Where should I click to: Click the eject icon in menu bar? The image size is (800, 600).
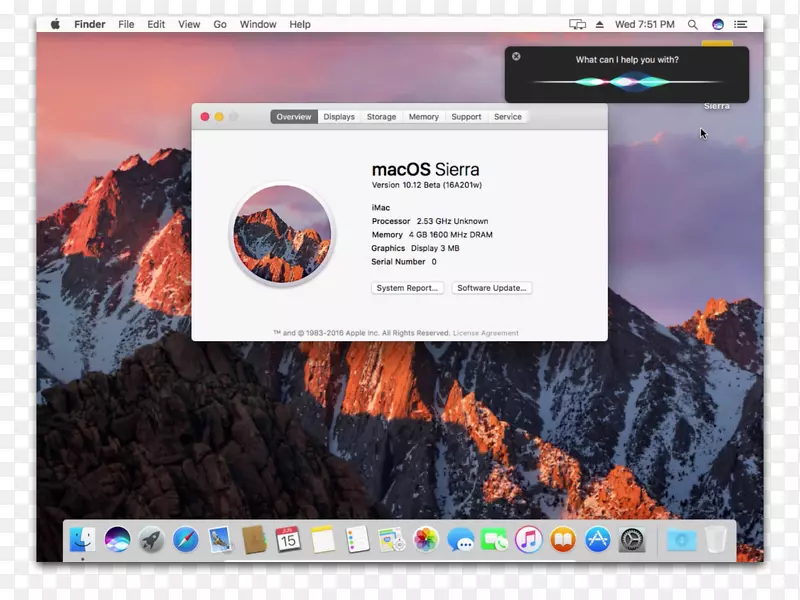coord(600,24)
